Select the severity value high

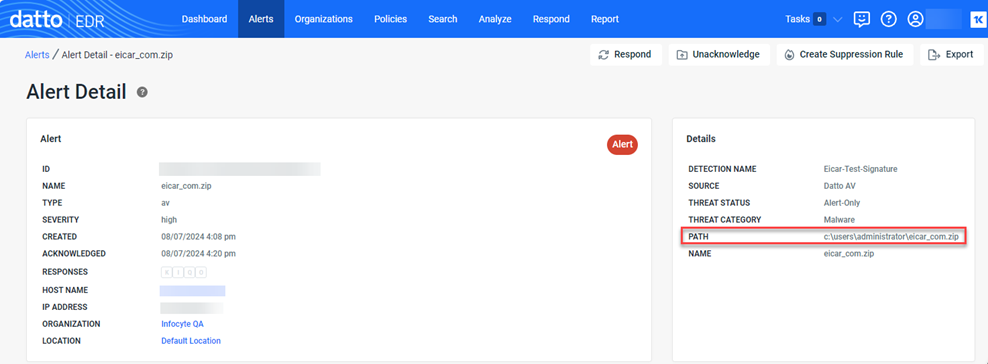click(x=169, y=220)
